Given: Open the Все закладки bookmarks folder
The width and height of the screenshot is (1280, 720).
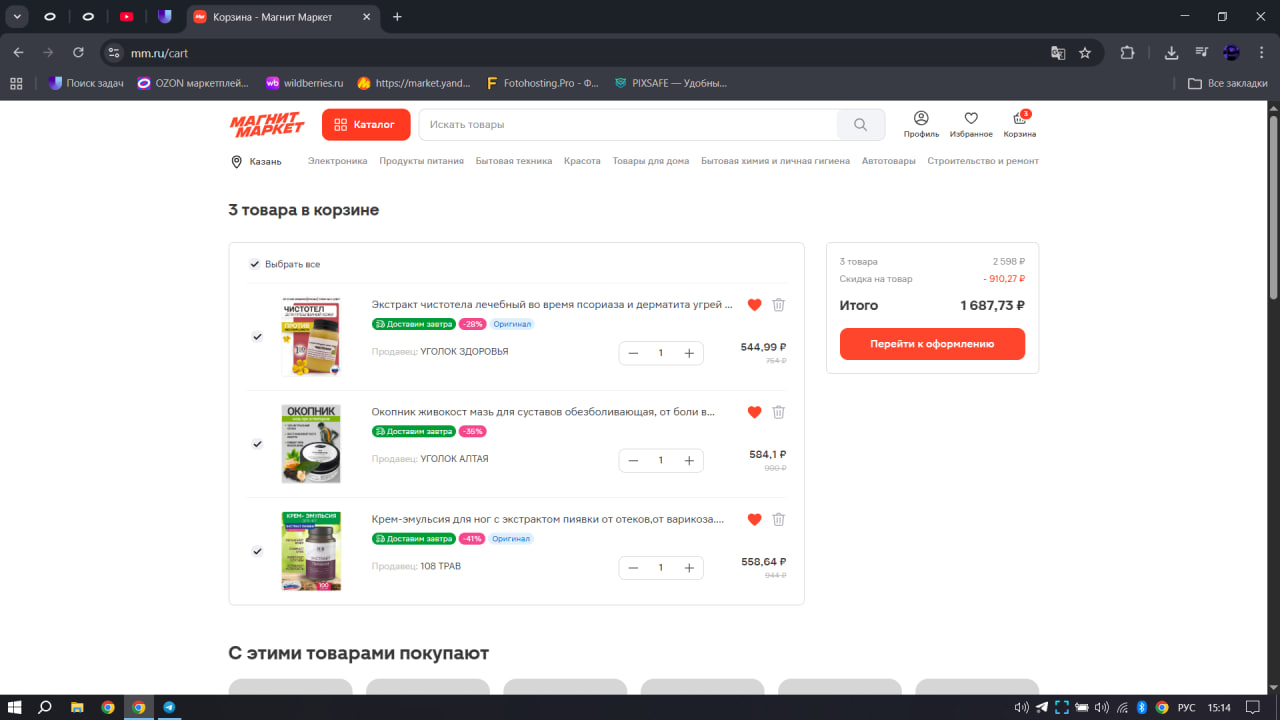Looking at the screenshot, I should (1228, 83).
